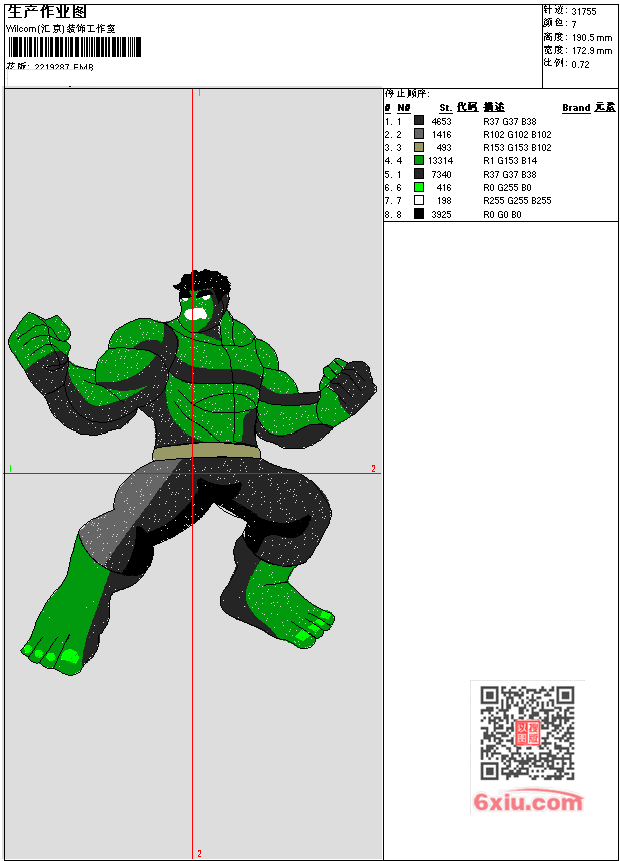Select stitch count 13314
The image size is (620, 861).
click(440, 161)
